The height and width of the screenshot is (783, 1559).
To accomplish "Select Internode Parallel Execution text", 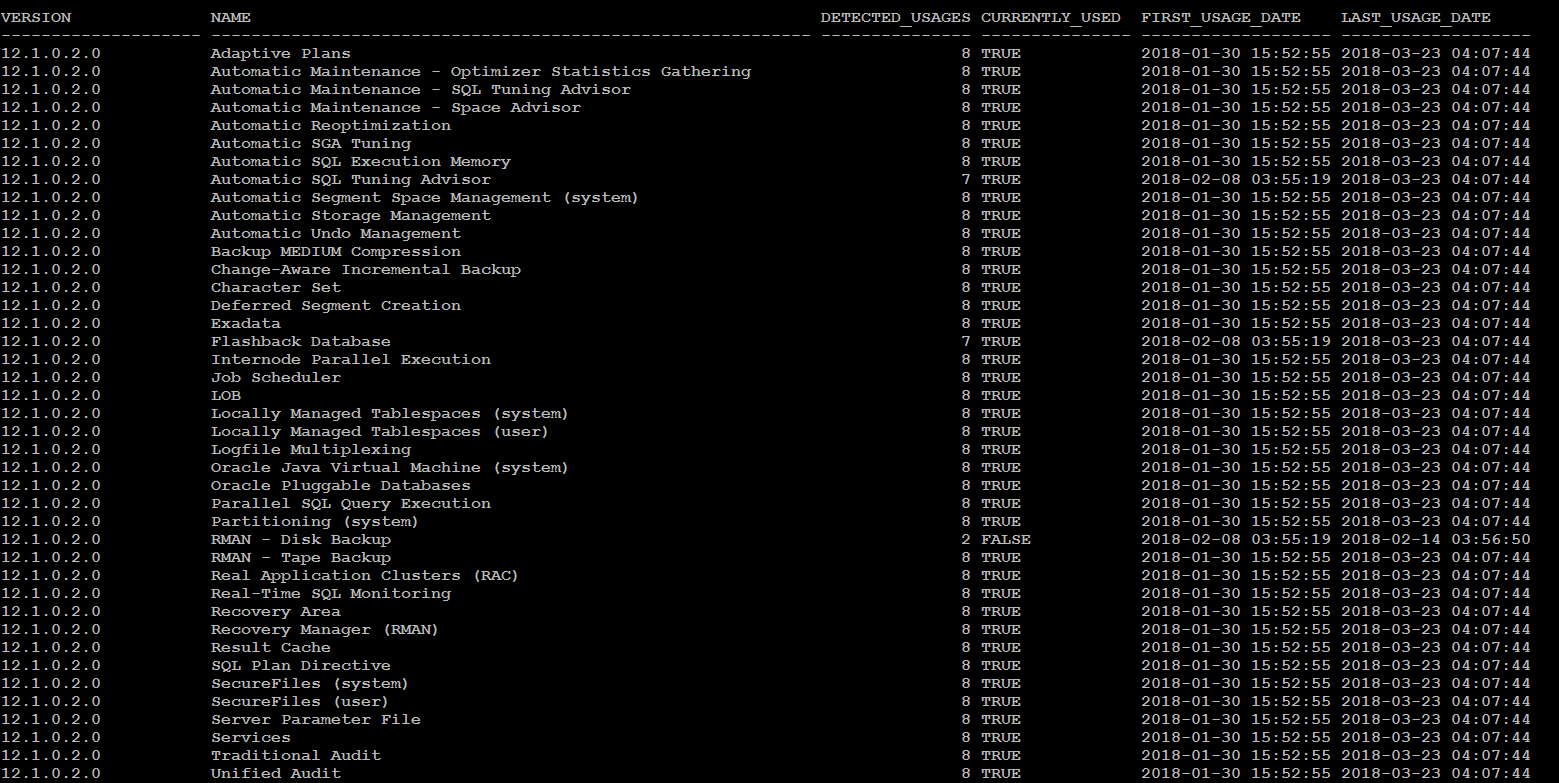I will 351,359.
